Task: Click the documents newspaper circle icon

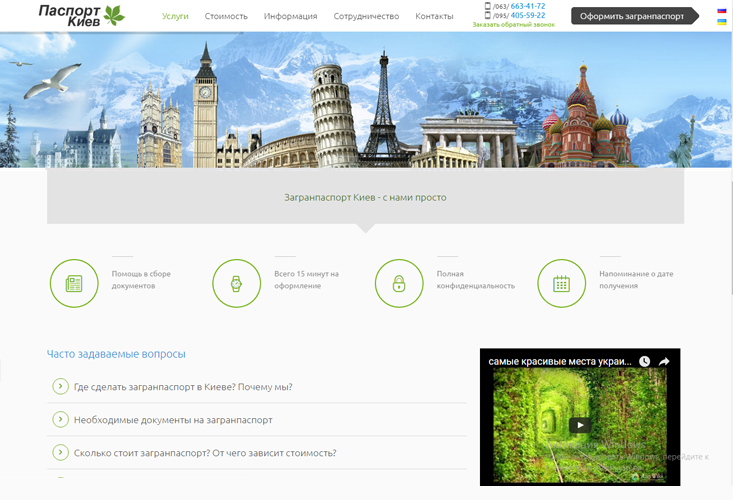Action: coord(74,283)
